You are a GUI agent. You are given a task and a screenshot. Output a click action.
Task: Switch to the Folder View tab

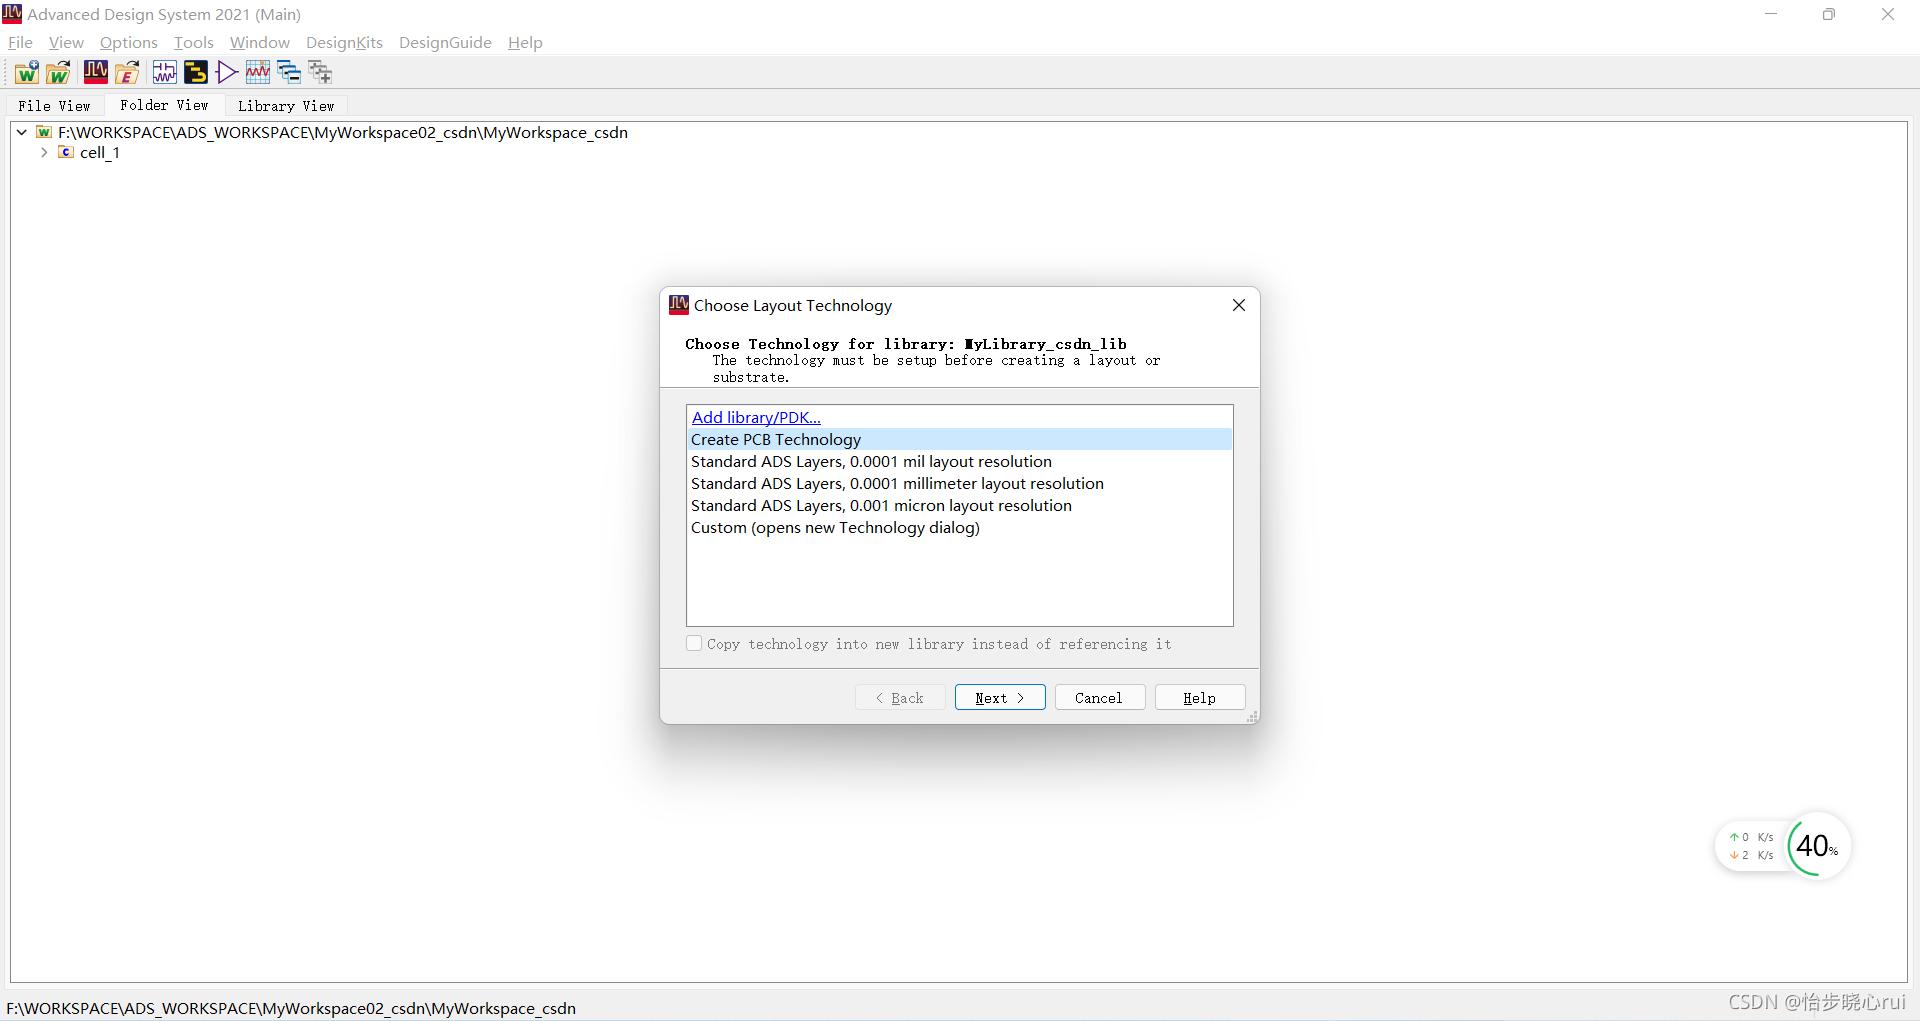(x=164, y=105)
